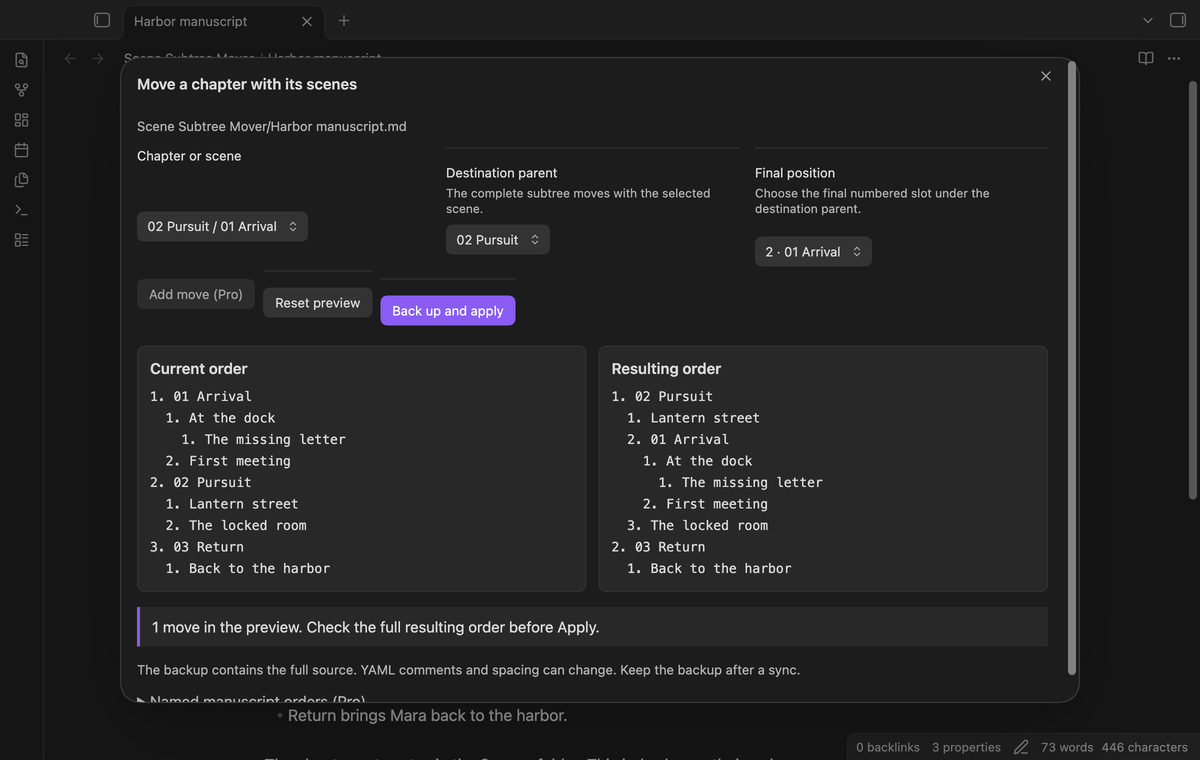Click Back to the harbor in Resulting order
This screenshot has height=760, width=1200.
pyautogui.click(x=721, y=569)
